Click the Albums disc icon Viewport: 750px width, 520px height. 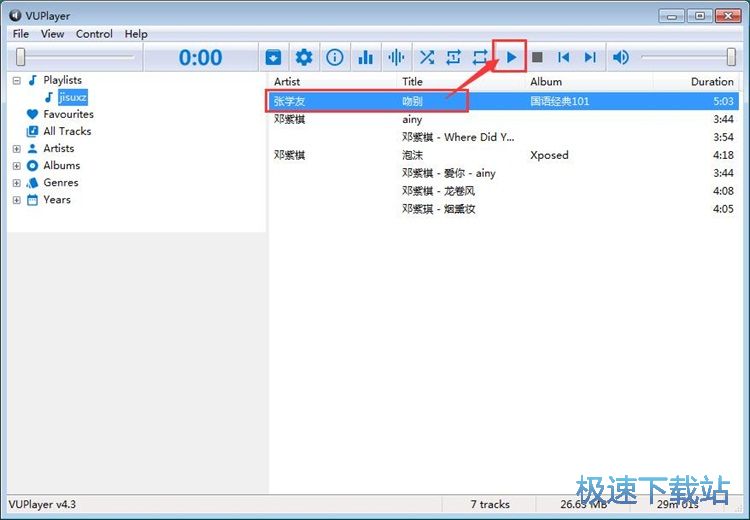[x=32, y=166]
